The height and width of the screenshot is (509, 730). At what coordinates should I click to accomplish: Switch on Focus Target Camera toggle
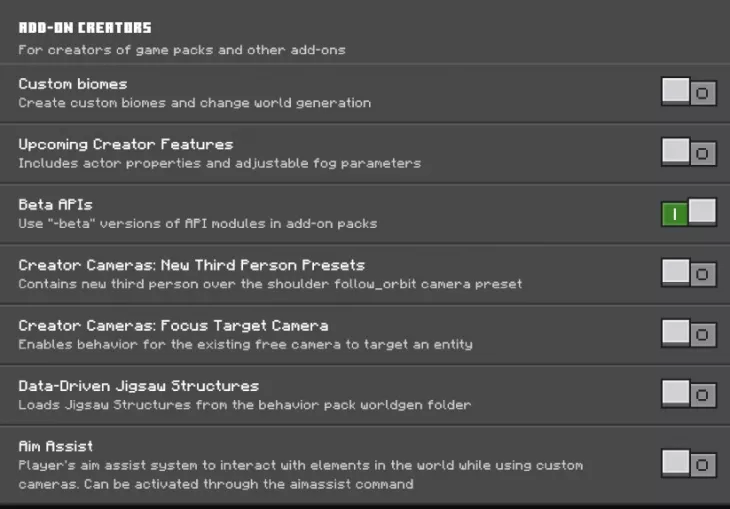coord(689,334)
